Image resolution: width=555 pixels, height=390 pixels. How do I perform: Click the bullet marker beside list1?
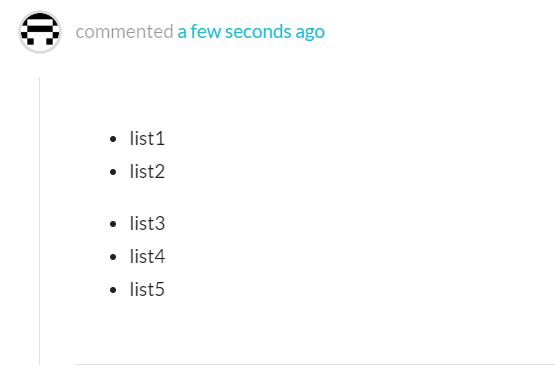point(113,139)
